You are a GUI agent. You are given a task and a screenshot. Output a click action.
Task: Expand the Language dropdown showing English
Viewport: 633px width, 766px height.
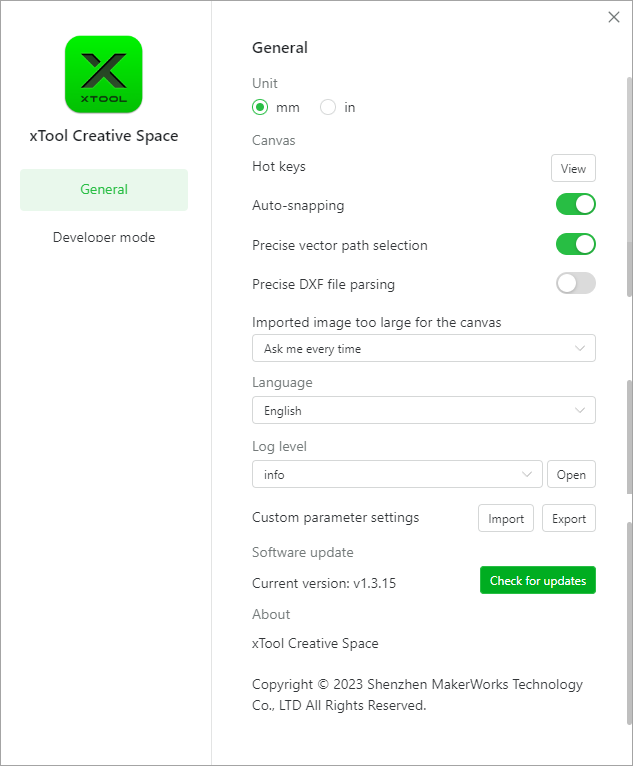tap(423, 411)
